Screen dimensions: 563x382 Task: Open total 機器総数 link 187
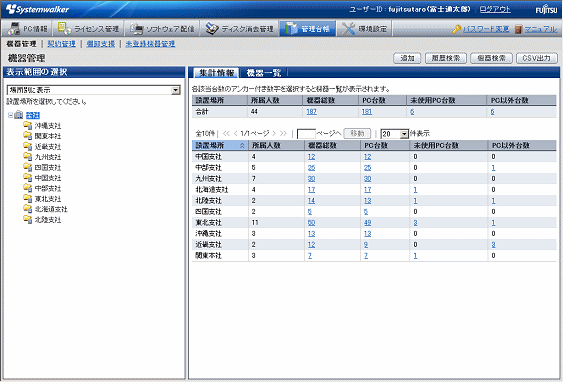pos(311,112)
